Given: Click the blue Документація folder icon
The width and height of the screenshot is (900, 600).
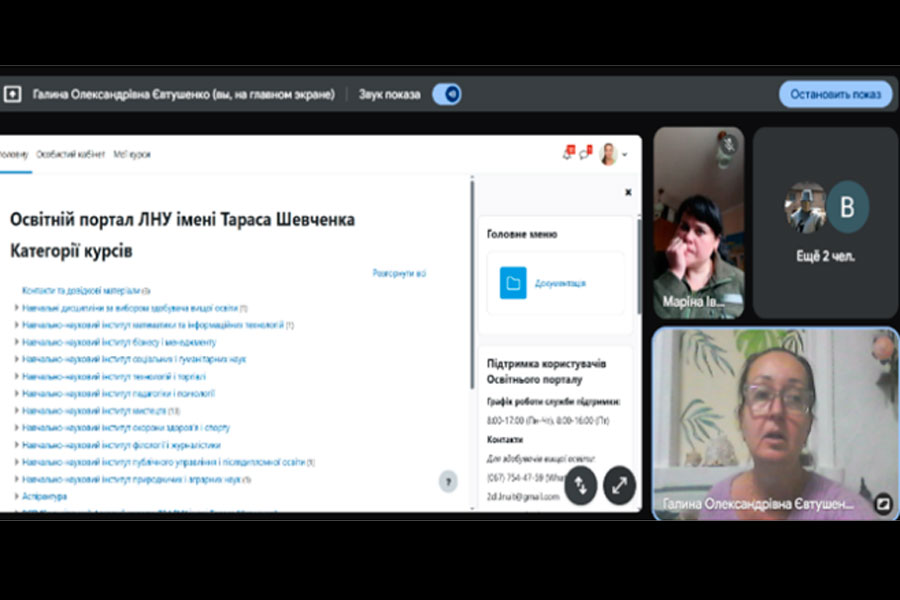Looking at the screenshot, I should [513, 283].
